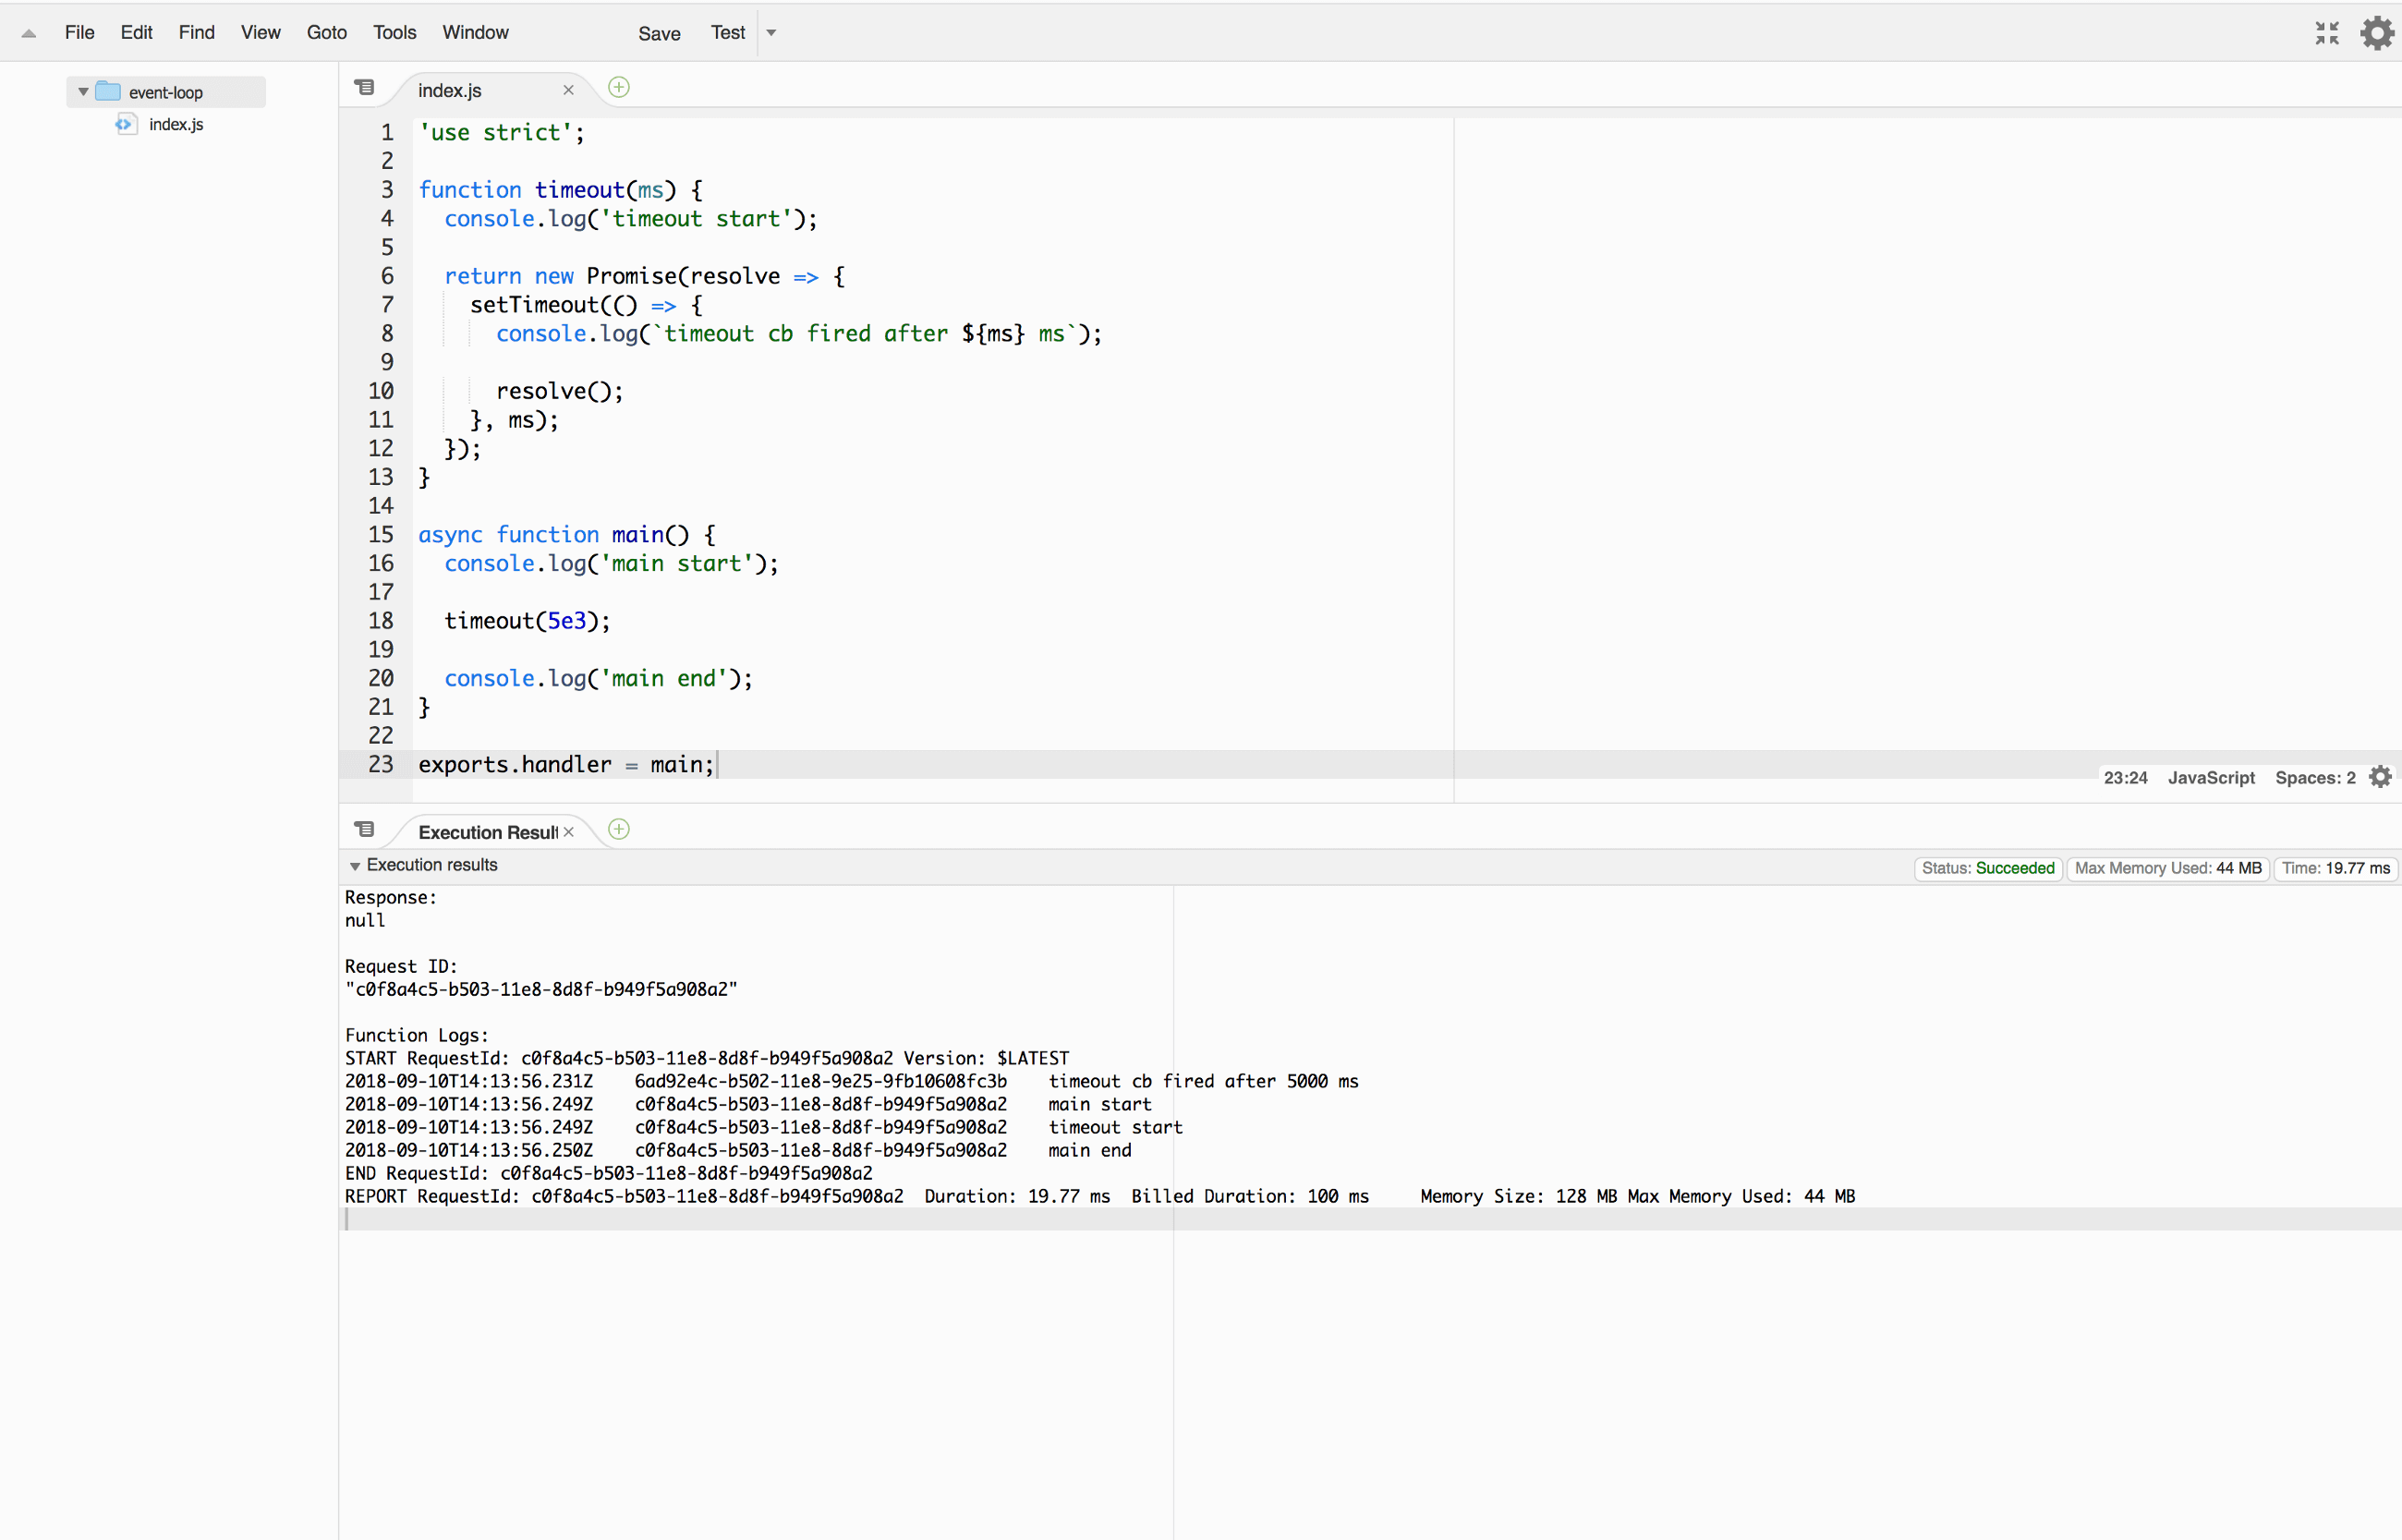This screenshot has width=2402, height=1540.
Task: Collapse the menu bar with up arrow
Action: click(29, 33)
